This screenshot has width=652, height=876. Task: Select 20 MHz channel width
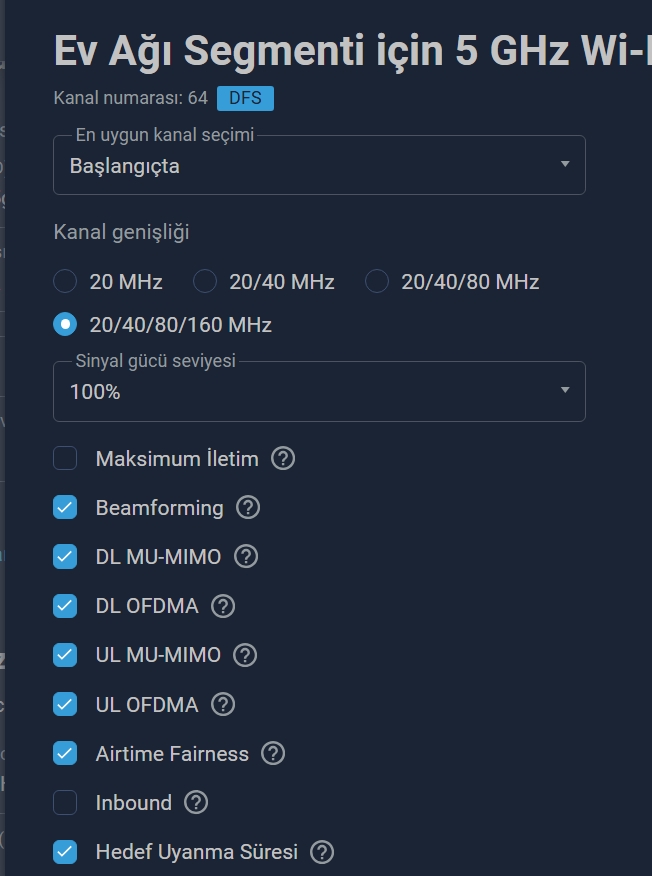[65, 281]
